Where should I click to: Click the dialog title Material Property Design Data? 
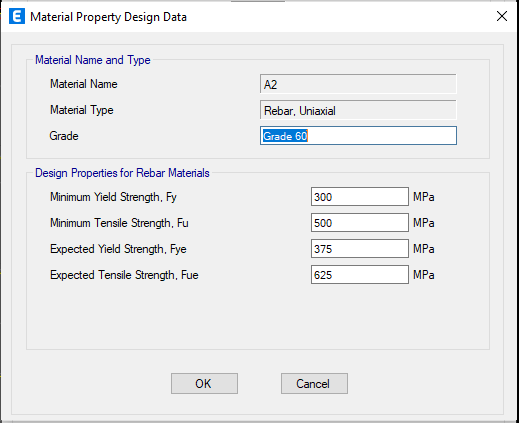108,17
